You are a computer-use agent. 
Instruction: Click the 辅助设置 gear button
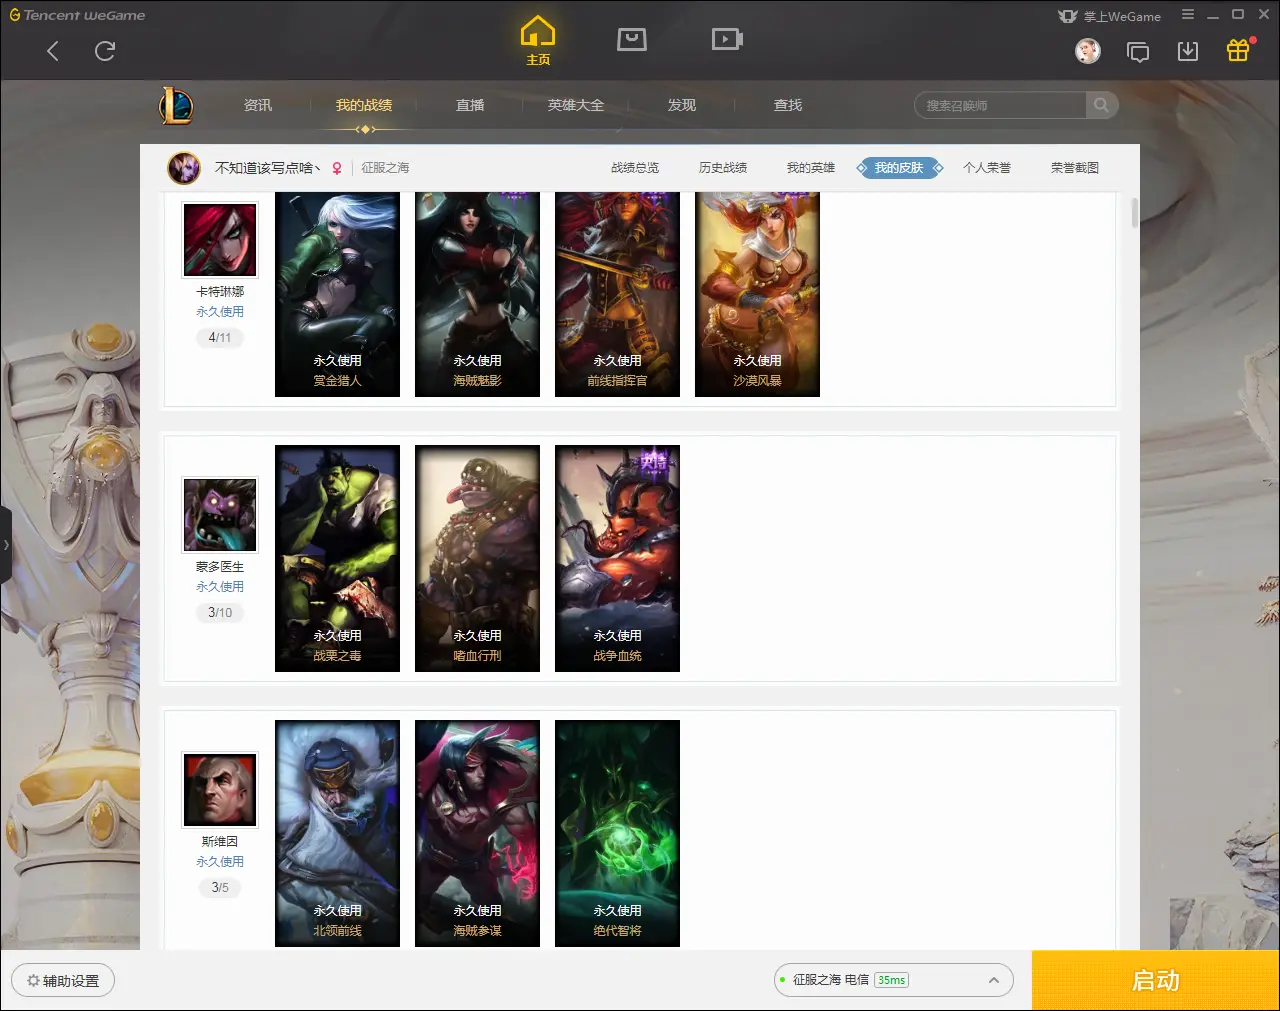click(x=63, y=980)
